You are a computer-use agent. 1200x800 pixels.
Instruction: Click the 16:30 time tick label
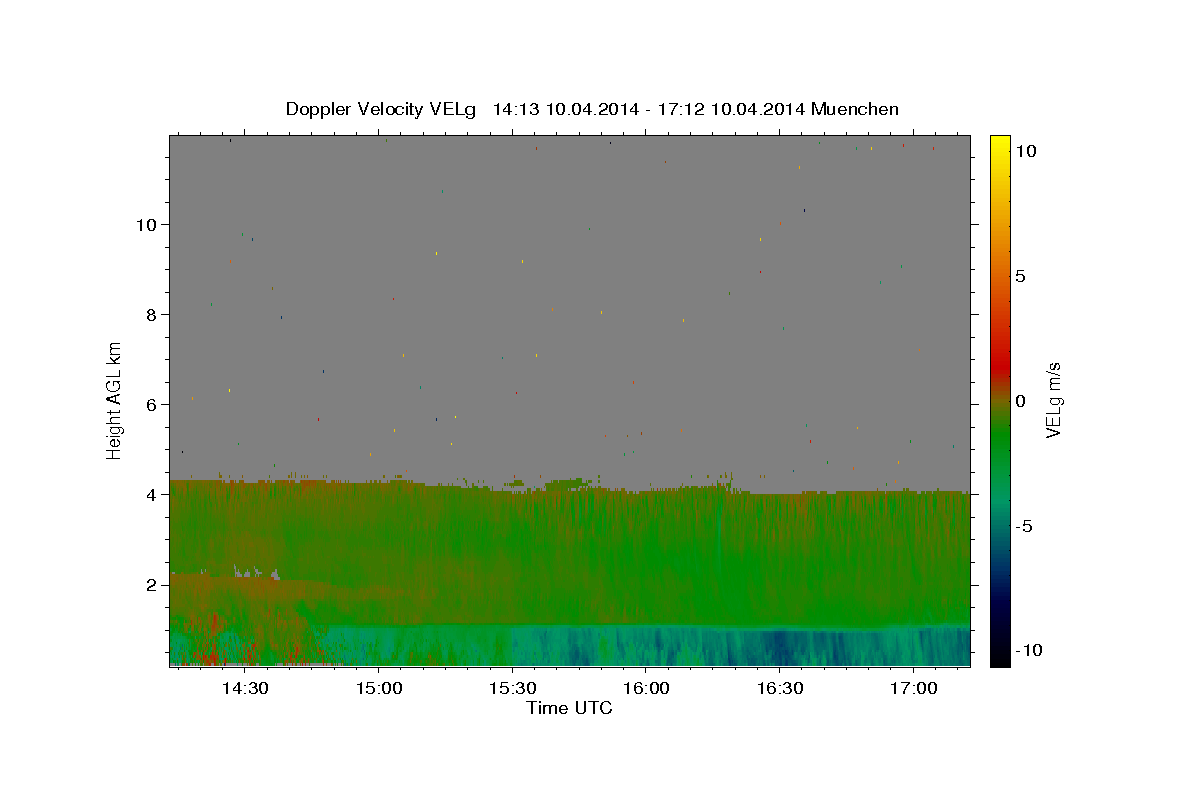(x=780, y=688)
